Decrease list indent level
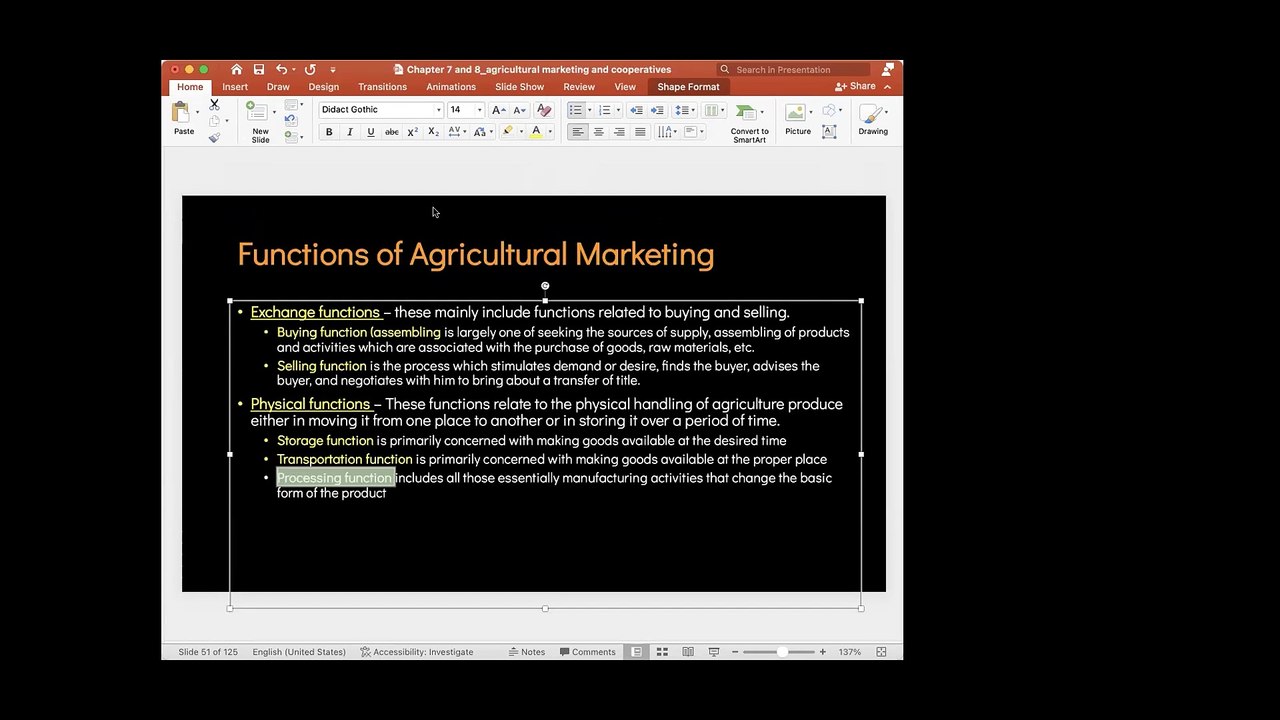Screen dimensions: 1280x720 pos(636,110)
